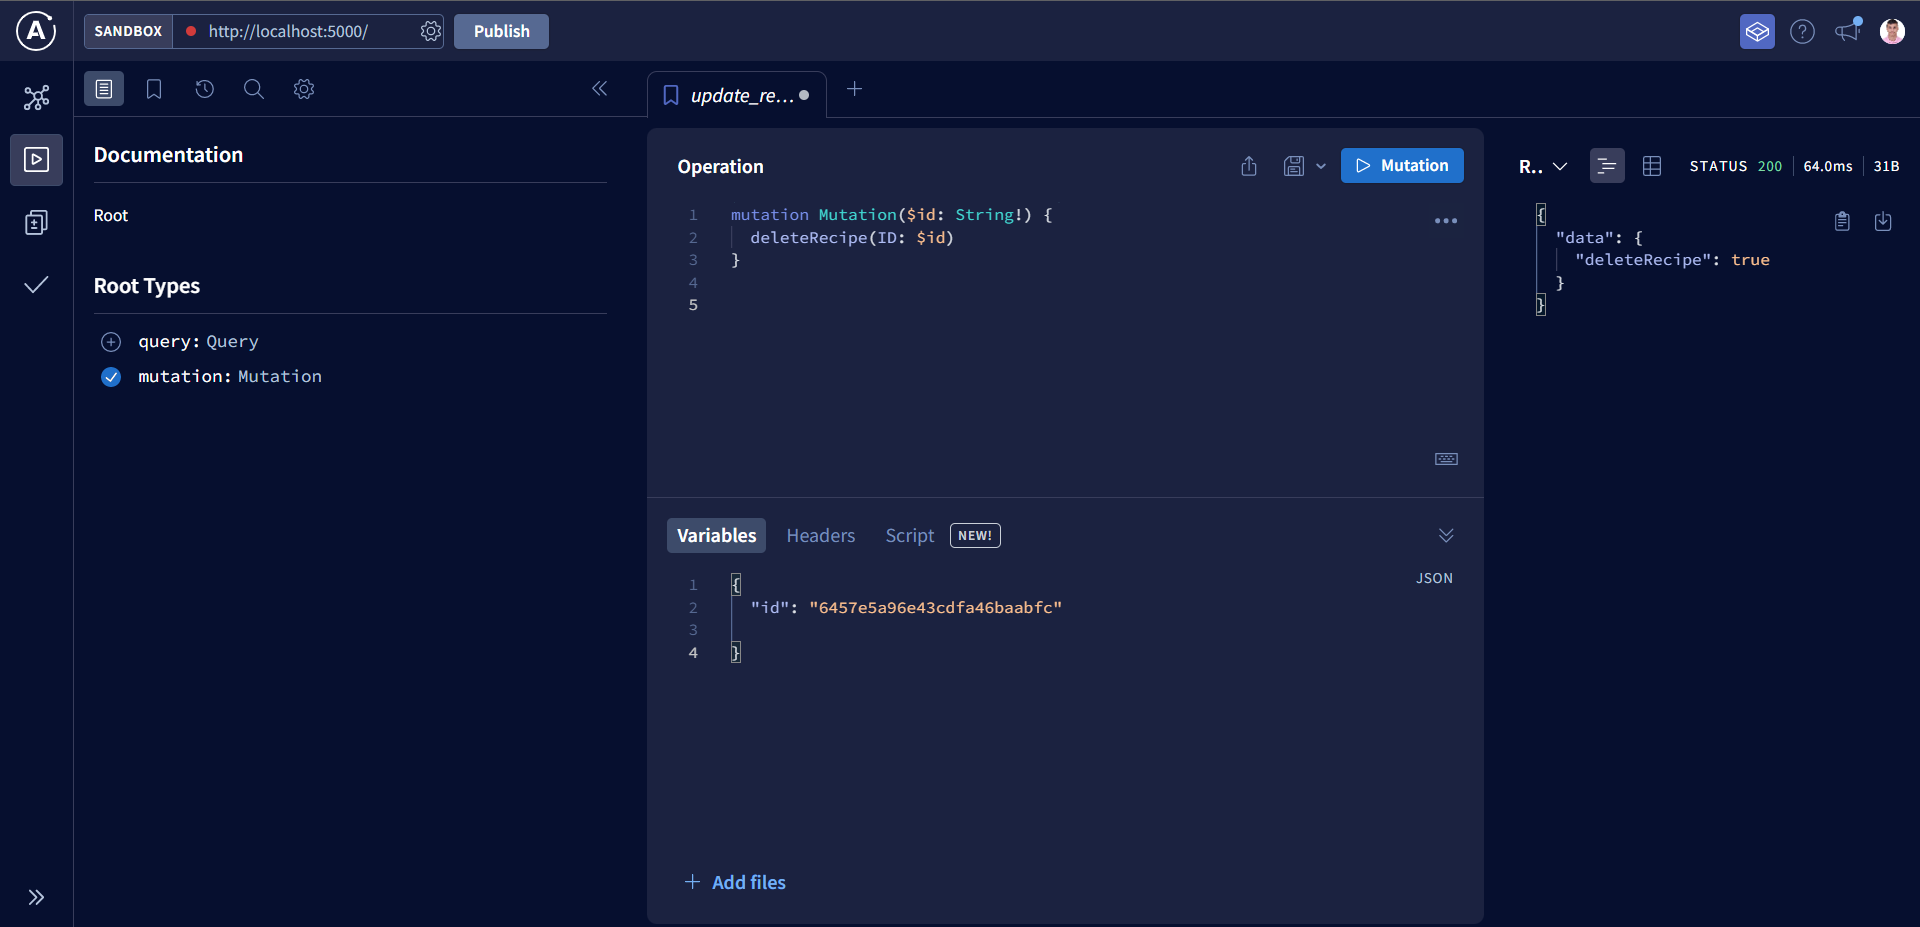Open connection settings gear next to URL
The image size is (1920, 927).
tap(431, 31)
